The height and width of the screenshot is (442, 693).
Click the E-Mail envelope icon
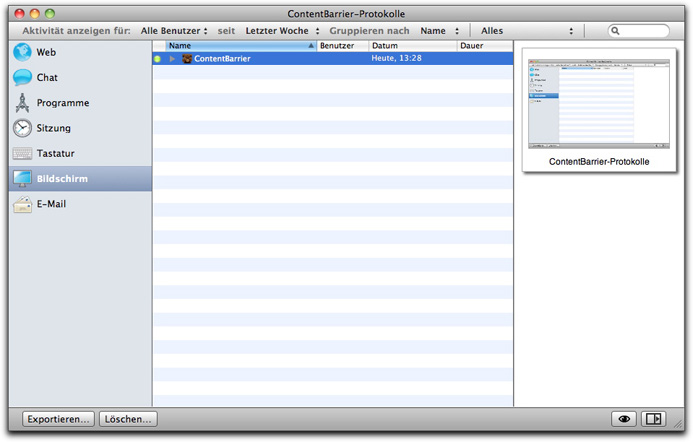[x=22, y=204]
